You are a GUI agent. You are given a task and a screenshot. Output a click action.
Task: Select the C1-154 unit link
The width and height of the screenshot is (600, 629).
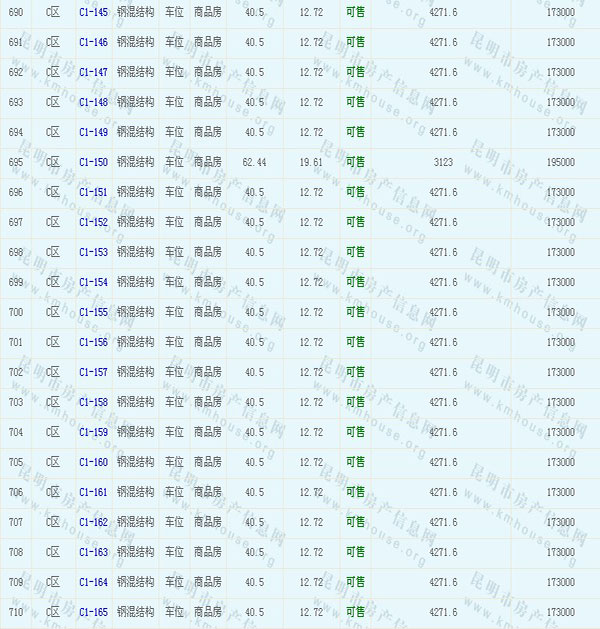pyautogui.click(x=93, y=283)
